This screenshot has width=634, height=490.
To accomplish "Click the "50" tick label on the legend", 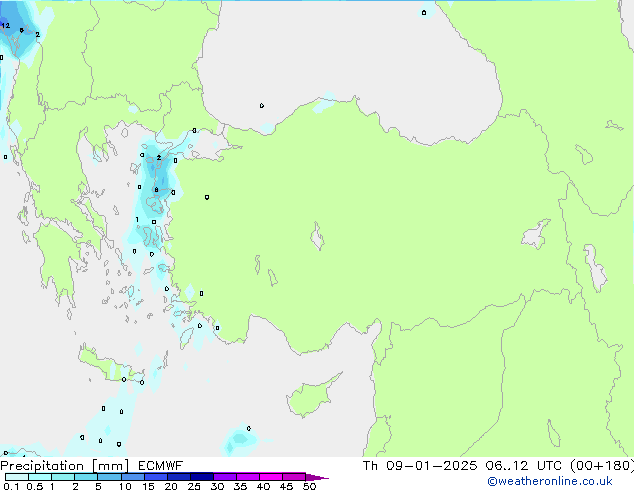I will [310, 486].
